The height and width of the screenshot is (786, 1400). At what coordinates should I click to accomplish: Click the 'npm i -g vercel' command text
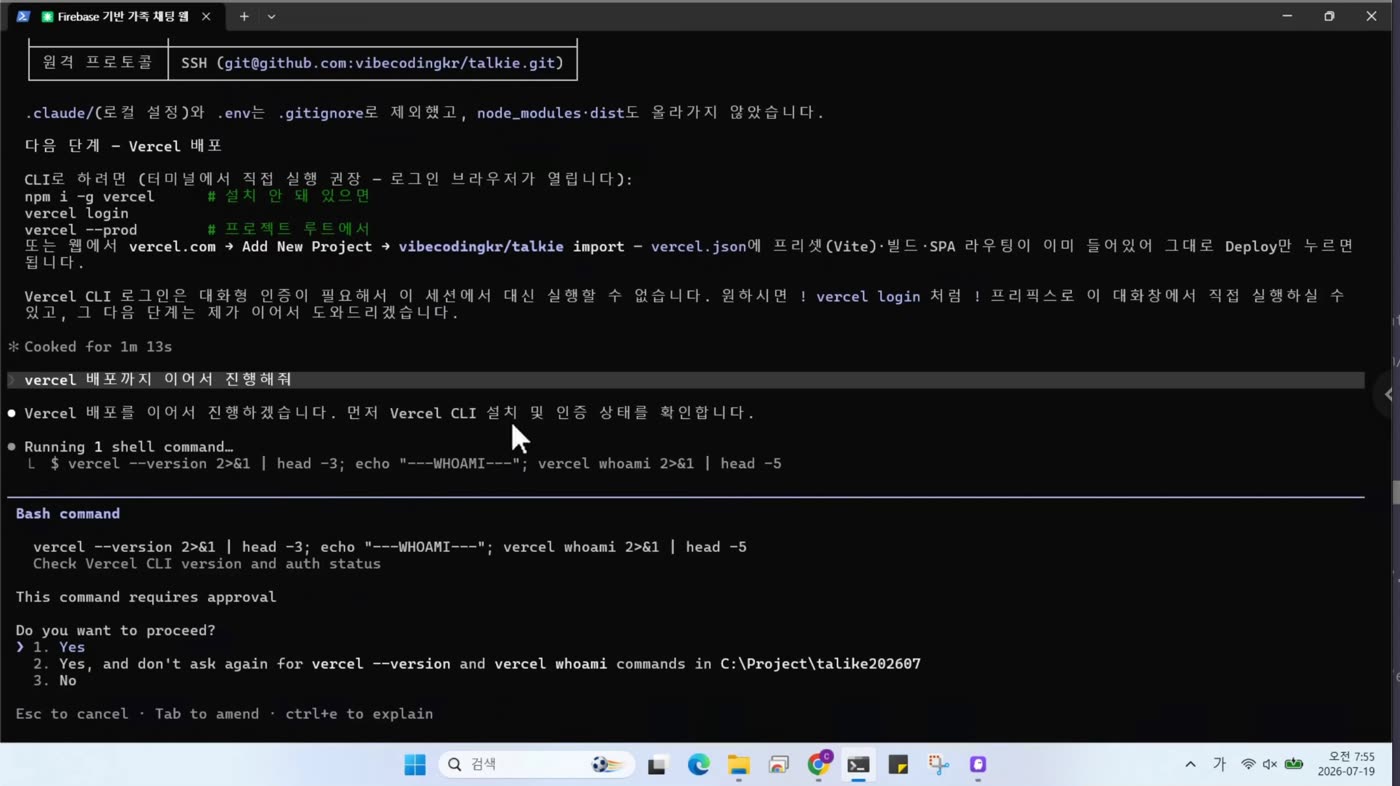[x=90, y=197]
